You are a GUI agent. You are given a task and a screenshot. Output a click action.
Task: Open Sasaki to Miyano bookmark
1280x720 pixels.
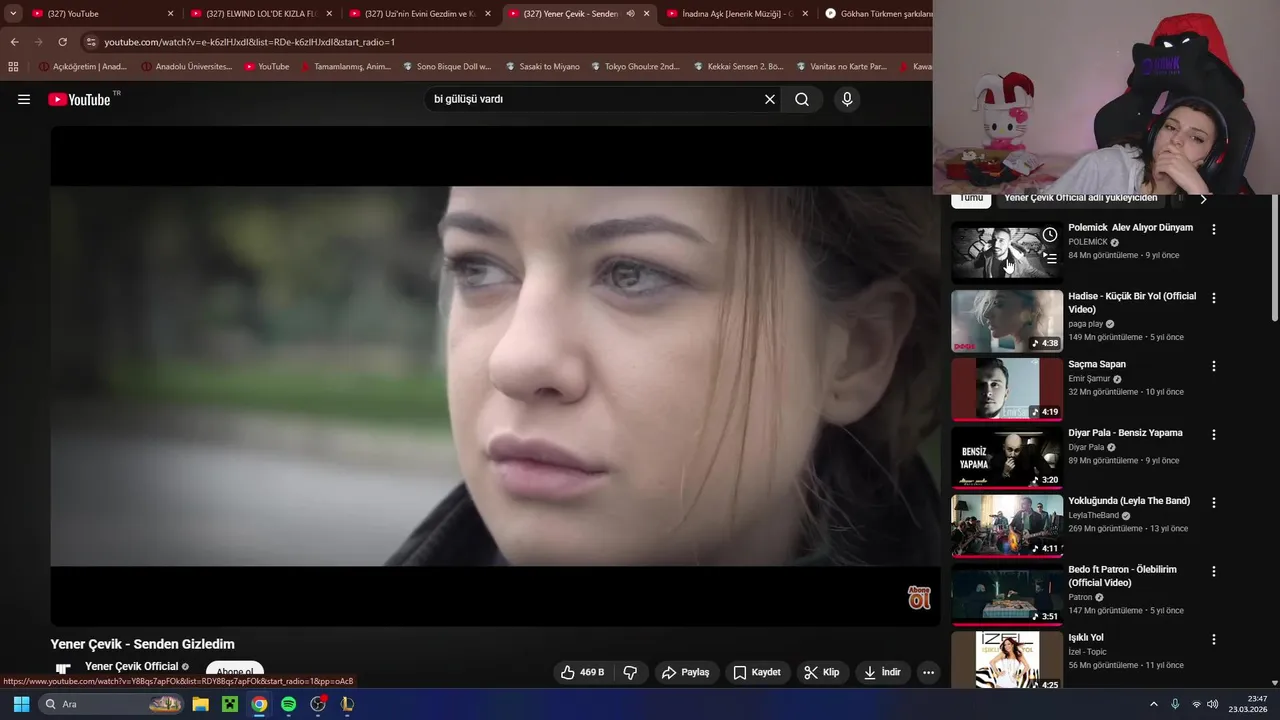[541, 67]
